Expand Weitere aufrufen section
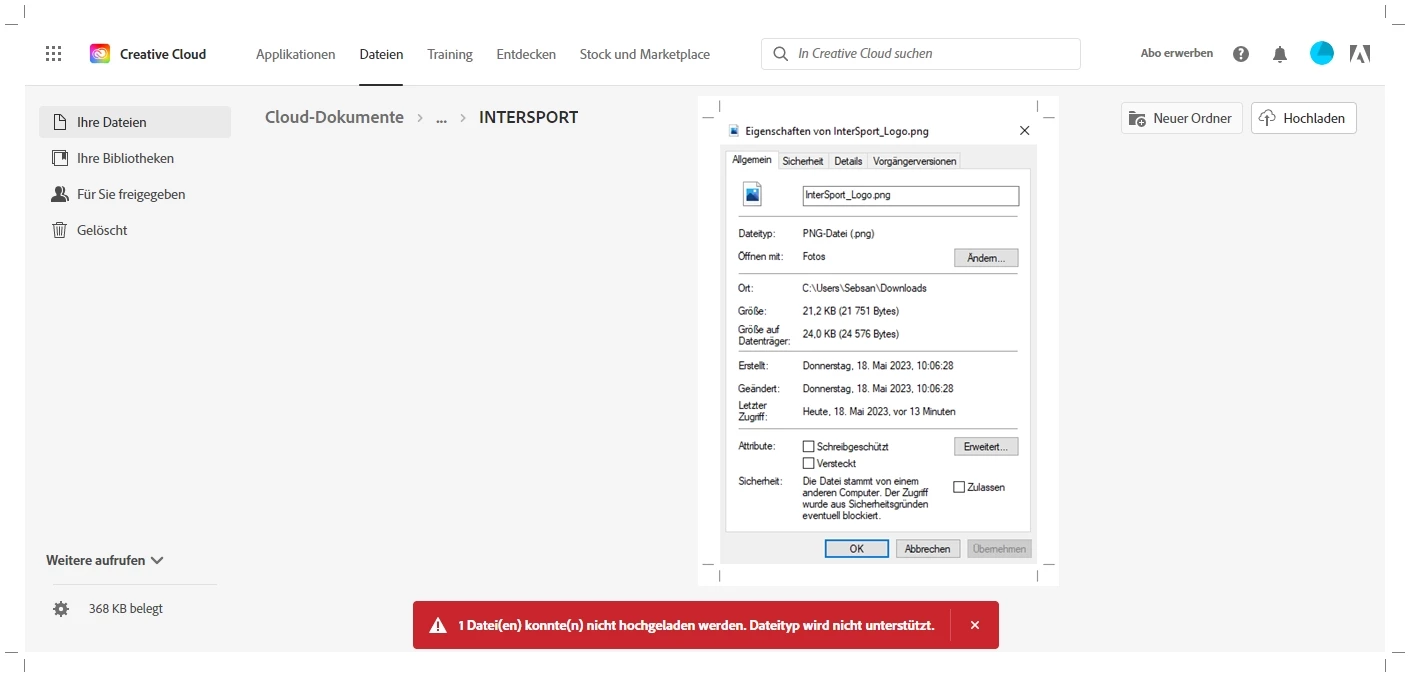The width and height of the screenshot is (1410, 677). pos(105,561)
